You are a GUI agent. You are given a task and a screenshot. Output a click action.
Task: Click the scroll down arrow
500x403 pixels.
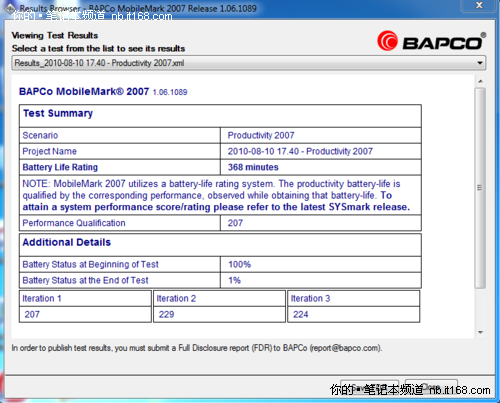(480, 332)
